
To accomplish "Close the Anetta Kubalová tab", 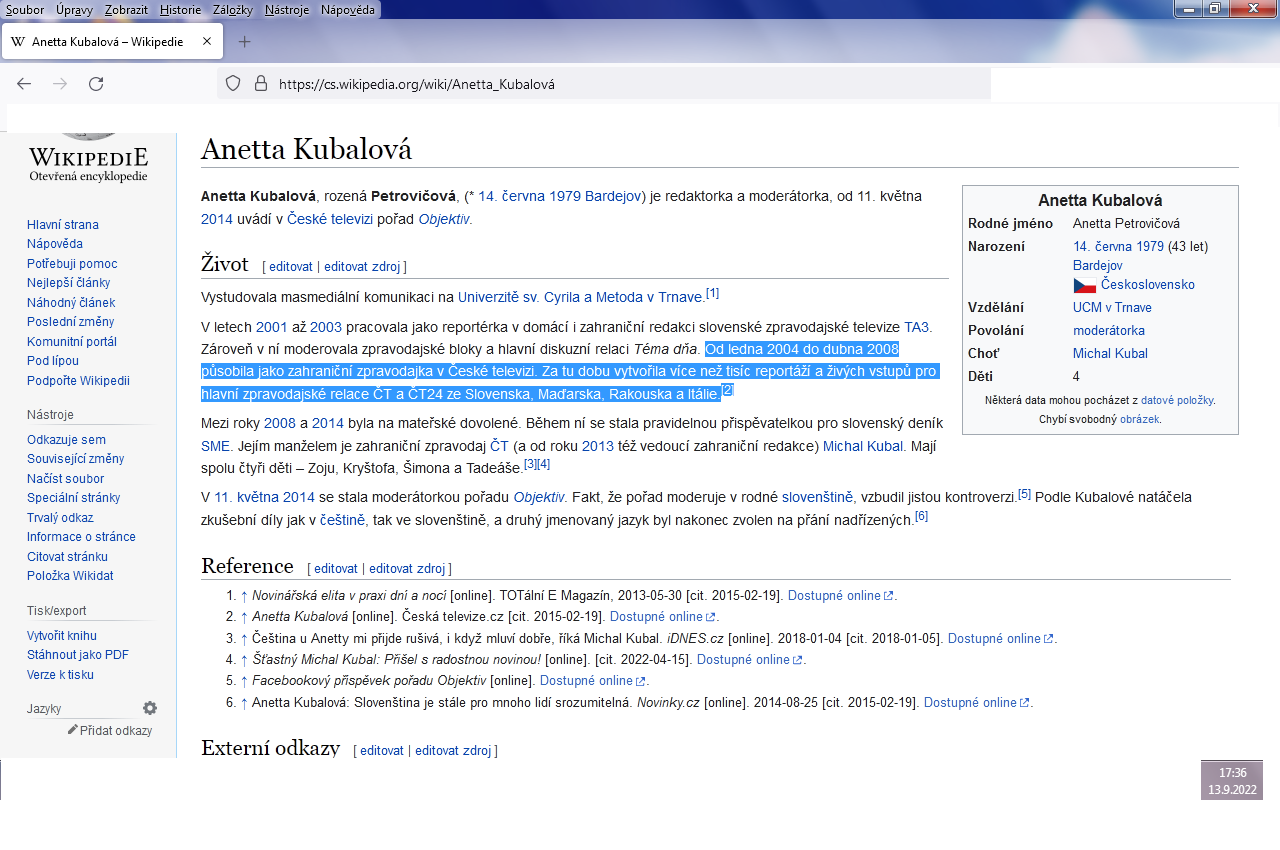I will pyautogui.click(x=206, y=42).
